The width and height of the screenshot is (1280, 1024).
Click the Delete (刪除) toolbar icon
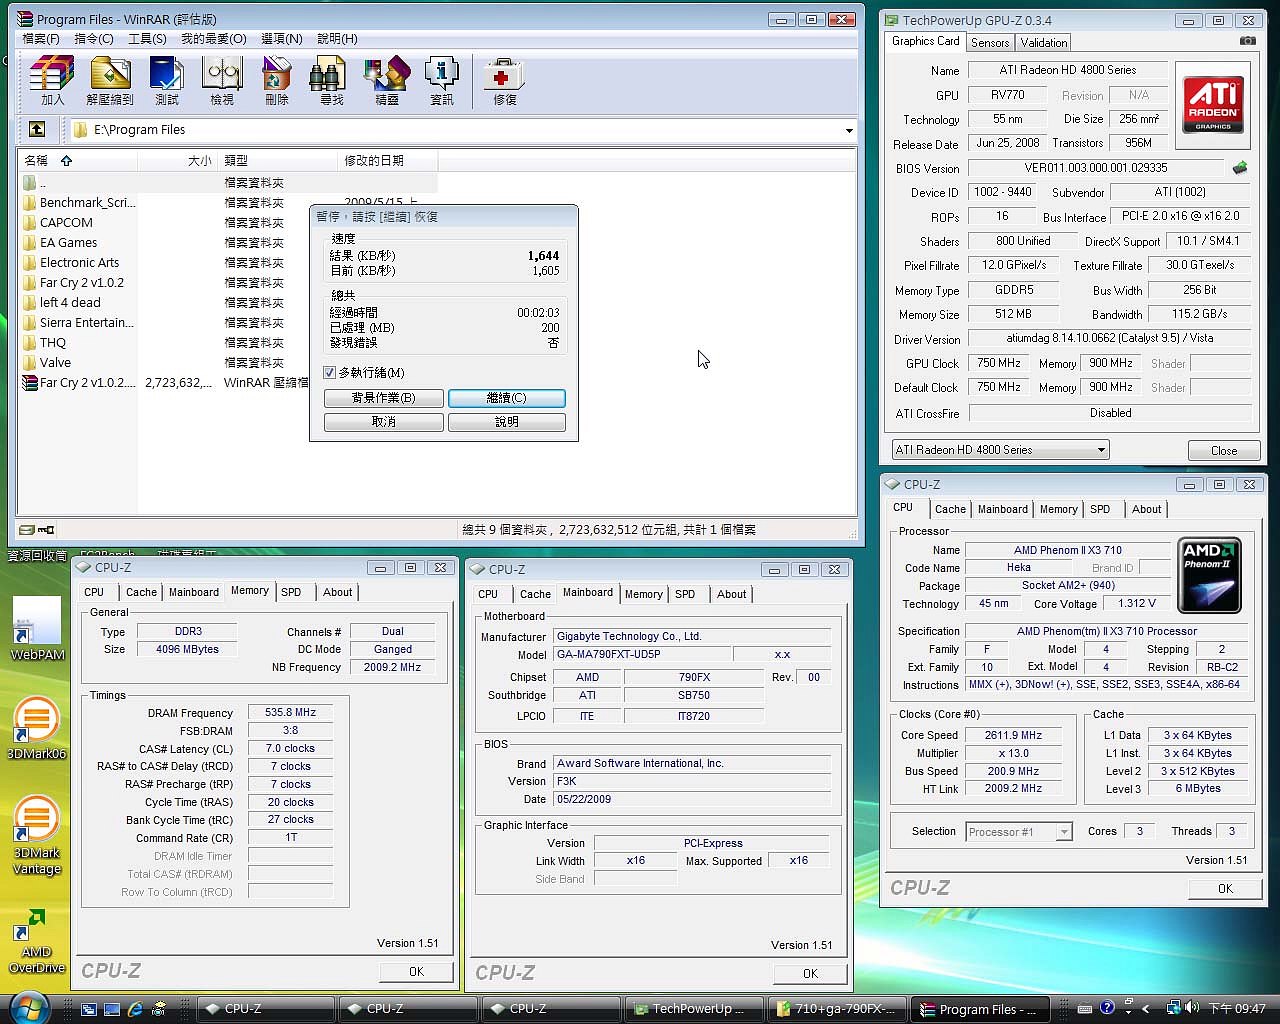277,81
